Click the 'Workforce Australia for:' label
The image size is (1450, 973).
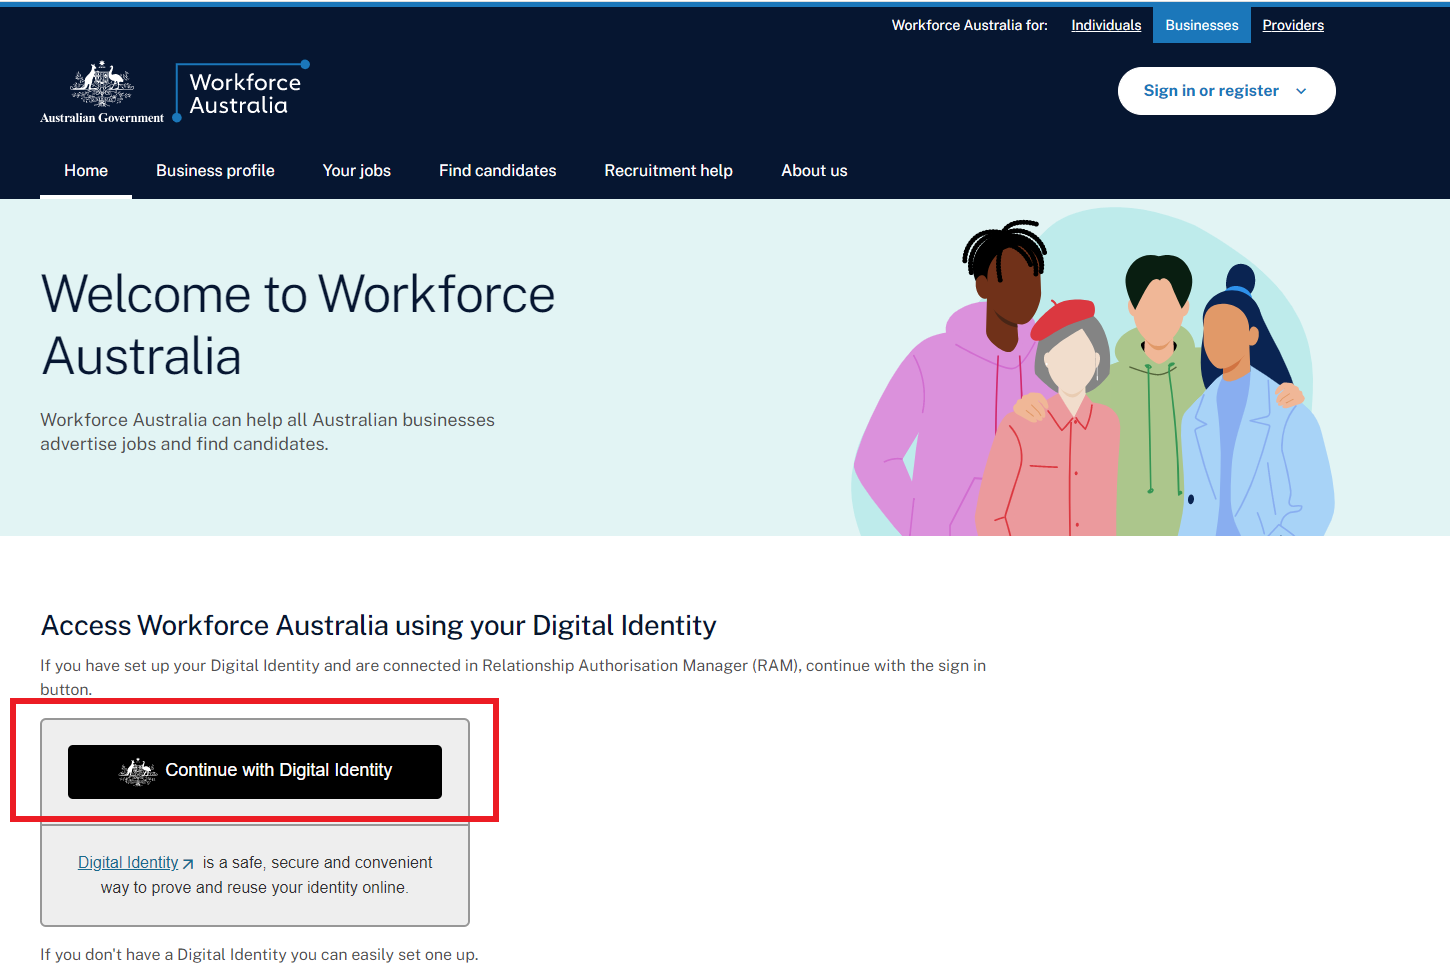[969, 25]
